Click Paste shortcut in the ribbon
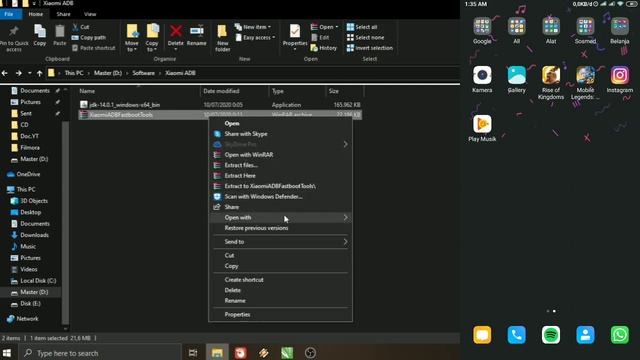The width and height of the screenshot is (640, 360). 93,48
